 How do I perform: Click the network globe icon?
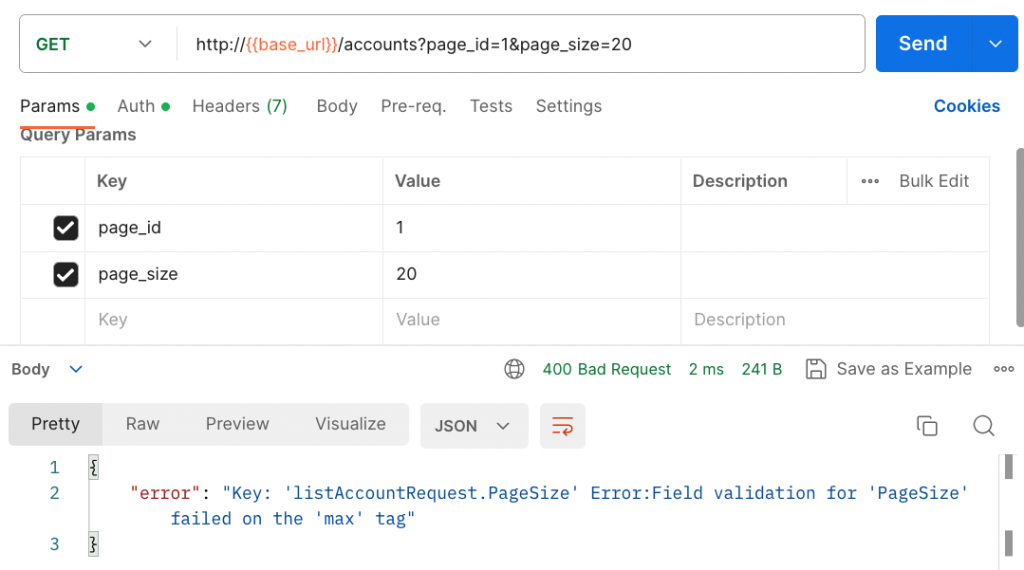click(514, 369)
